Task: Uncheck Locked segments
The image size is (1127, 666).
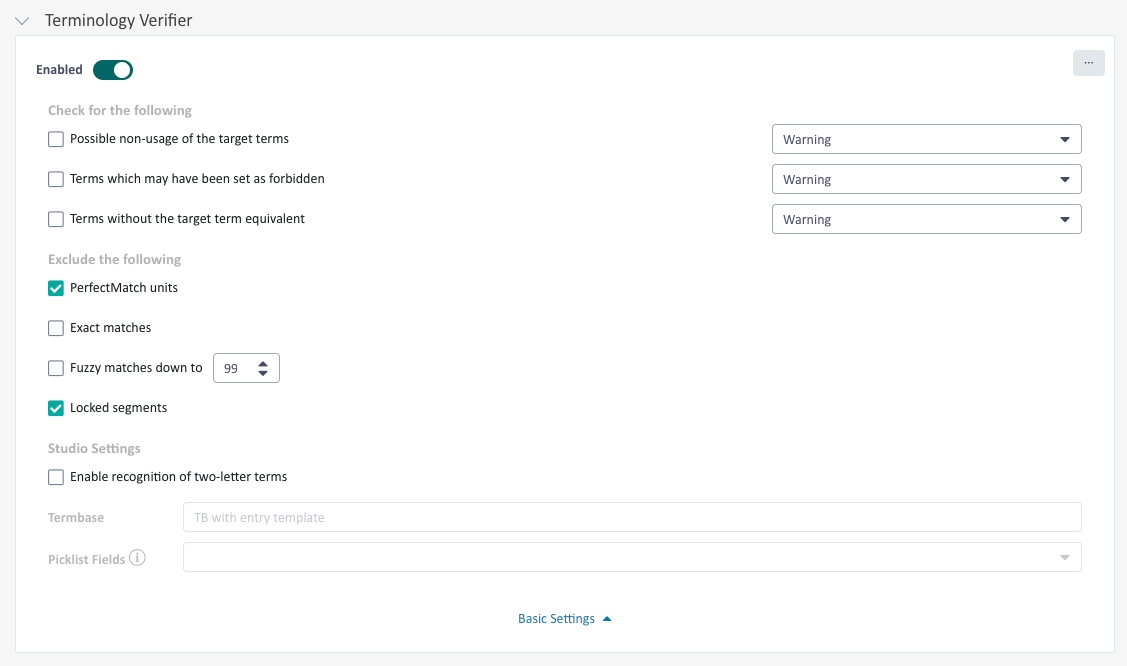Action: (56, 408)
